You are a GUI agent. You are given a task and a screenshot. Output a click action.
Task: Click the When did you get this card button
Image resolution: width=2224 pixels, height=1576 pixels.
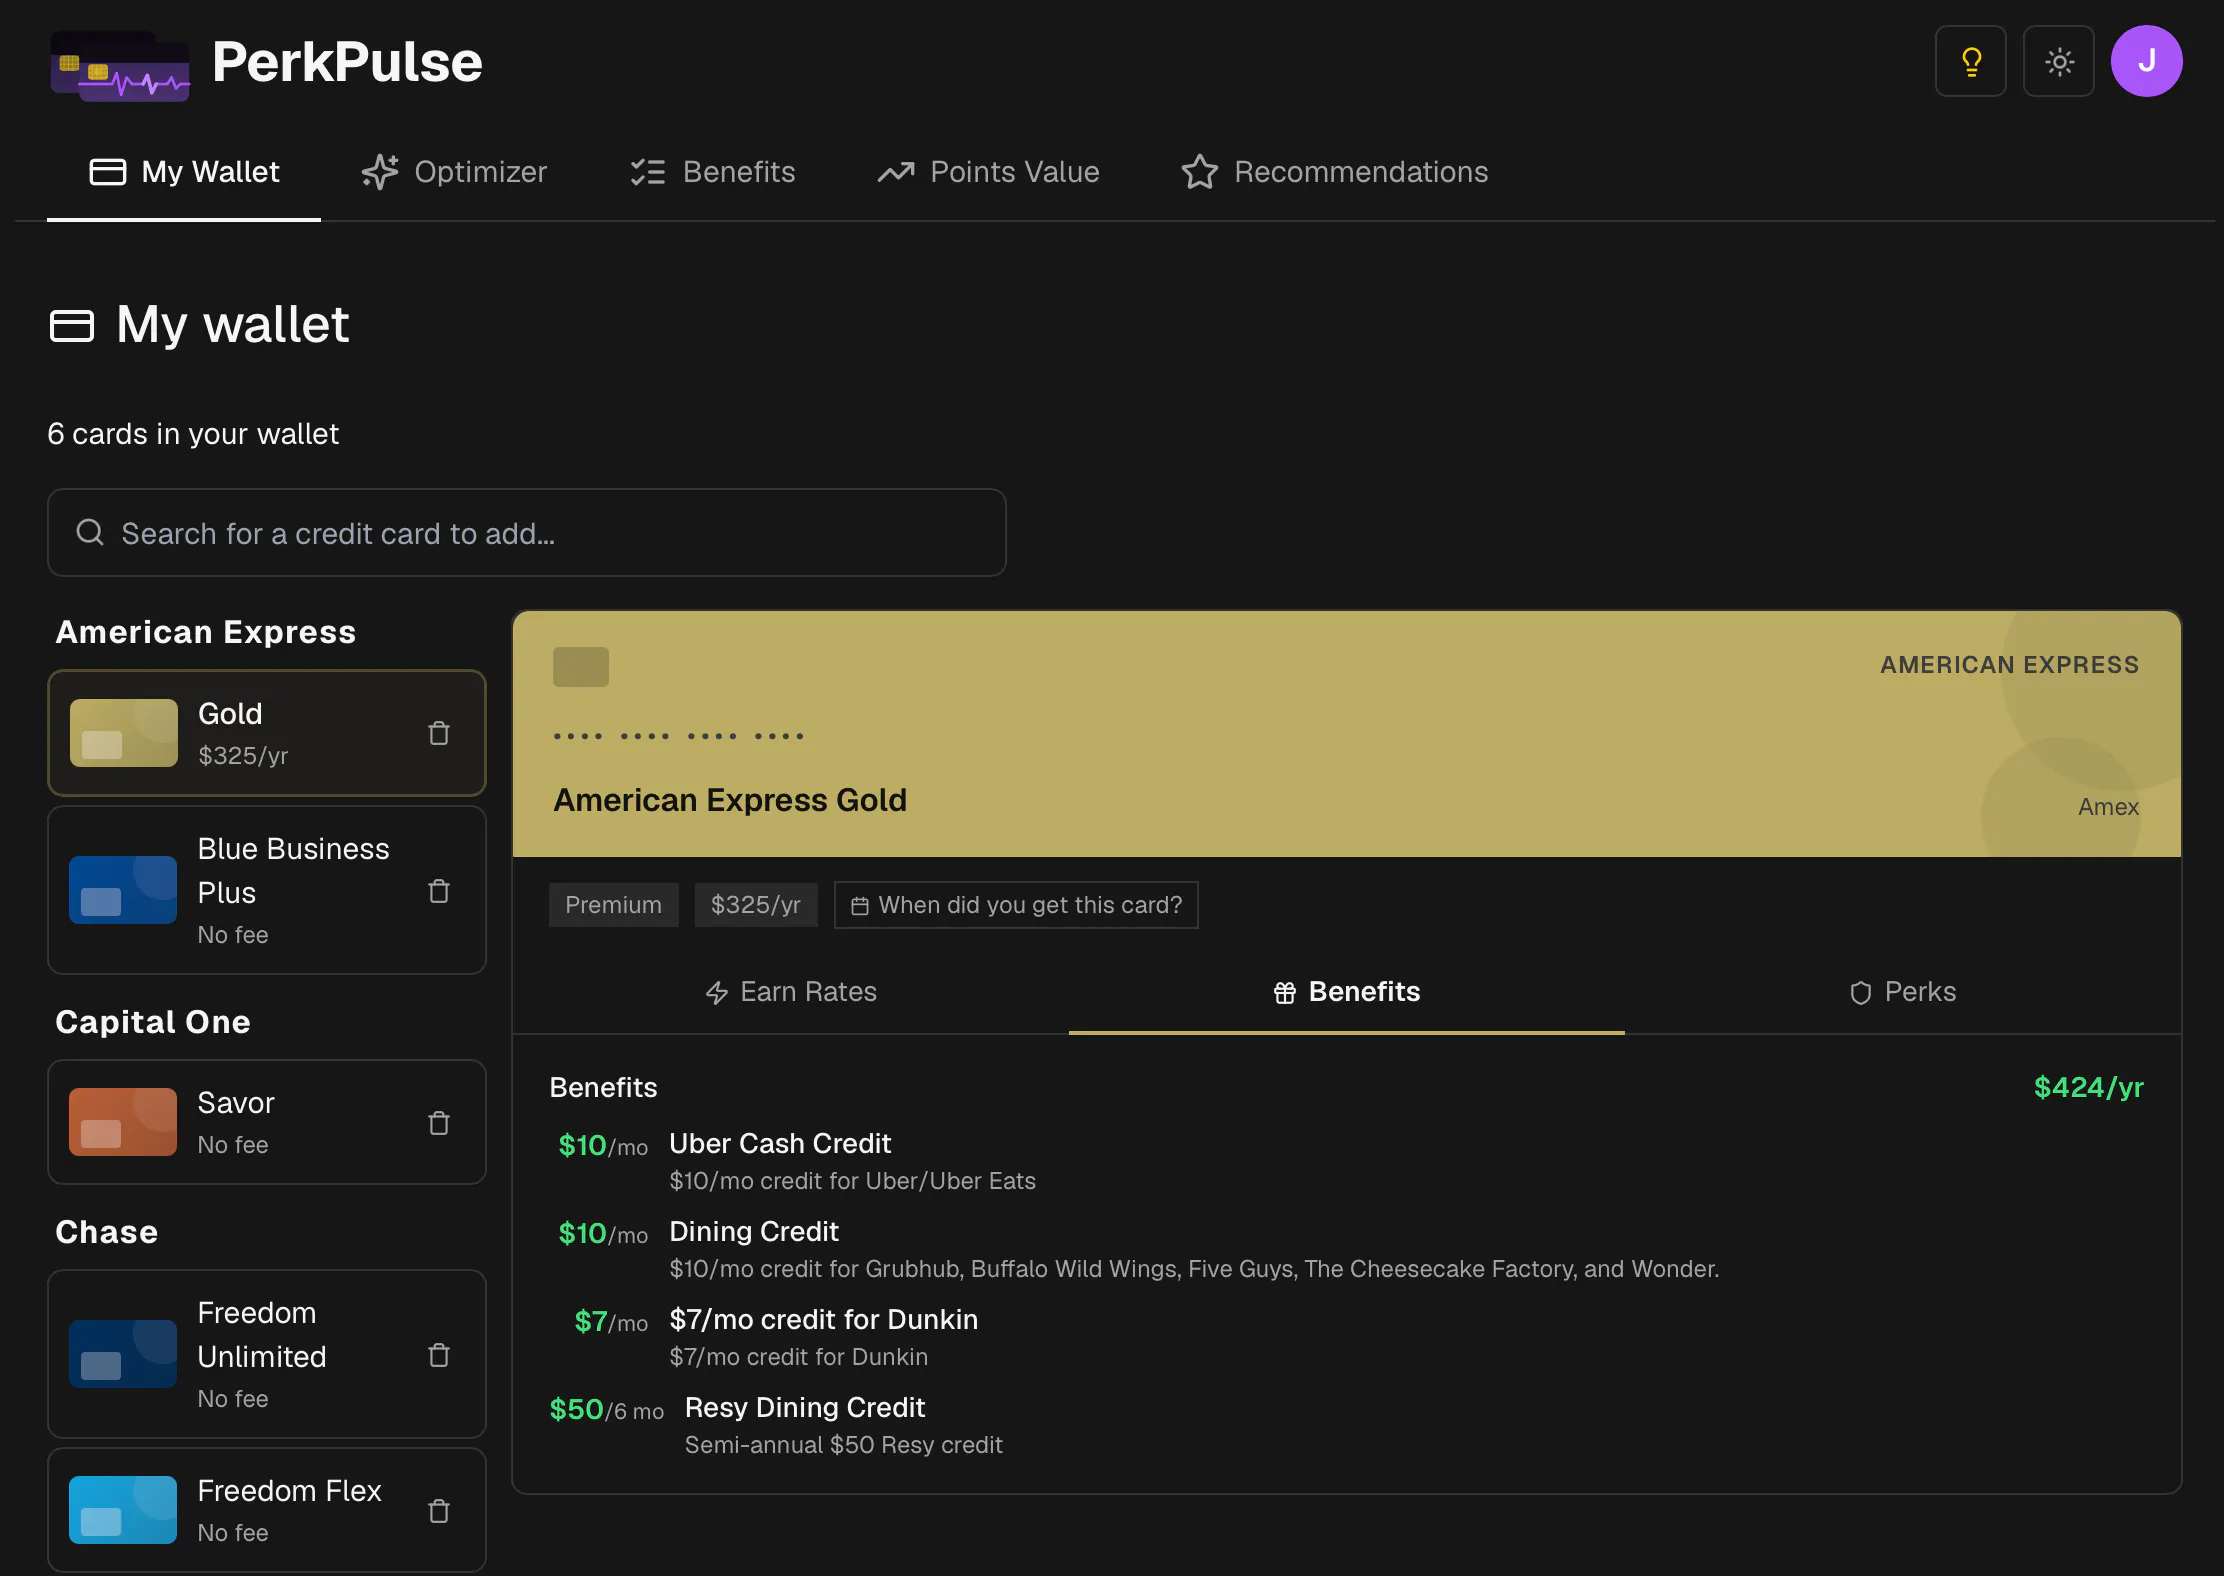click(x=1016, y=905)
